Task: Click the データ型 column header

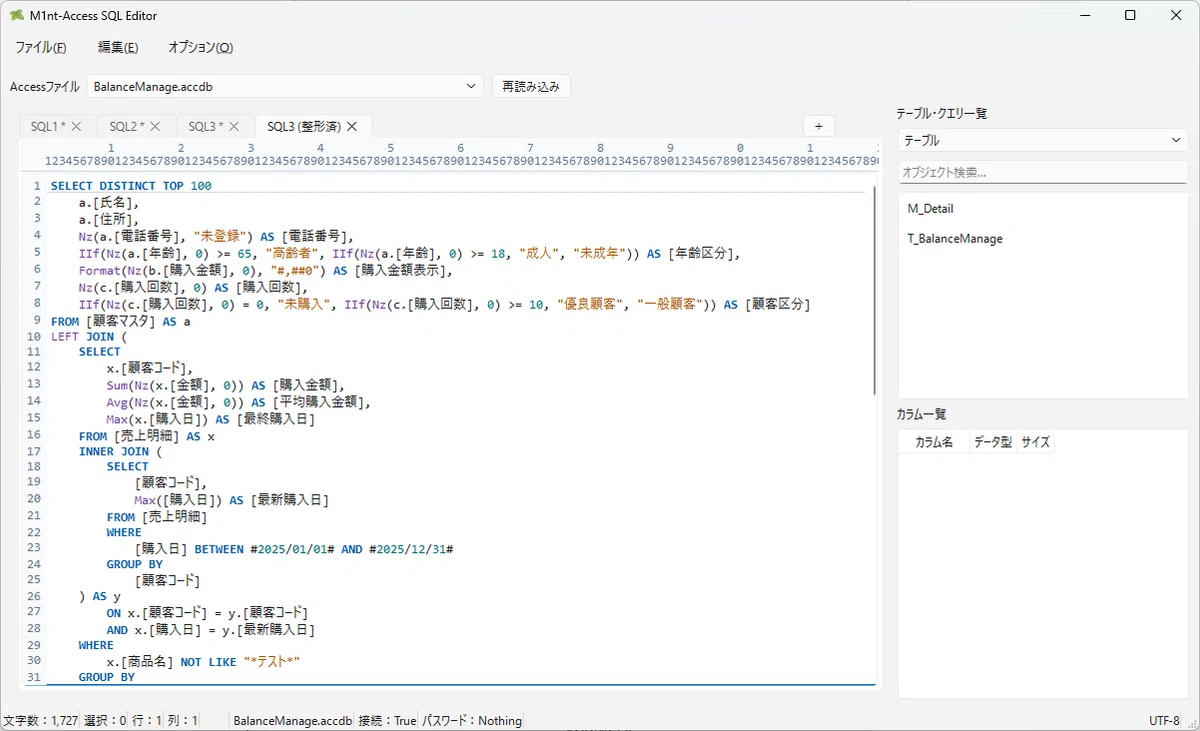Action: [993, 441]
